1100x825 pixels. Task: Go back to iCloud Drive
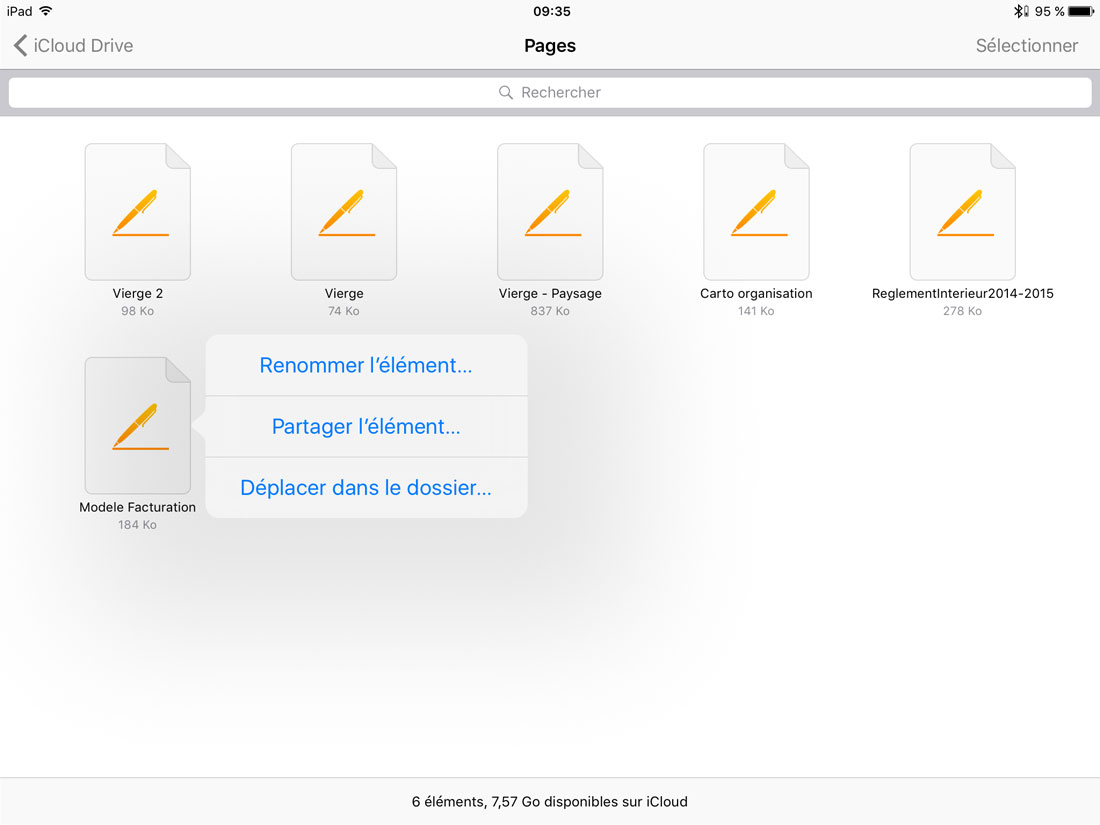click(73, 46)
